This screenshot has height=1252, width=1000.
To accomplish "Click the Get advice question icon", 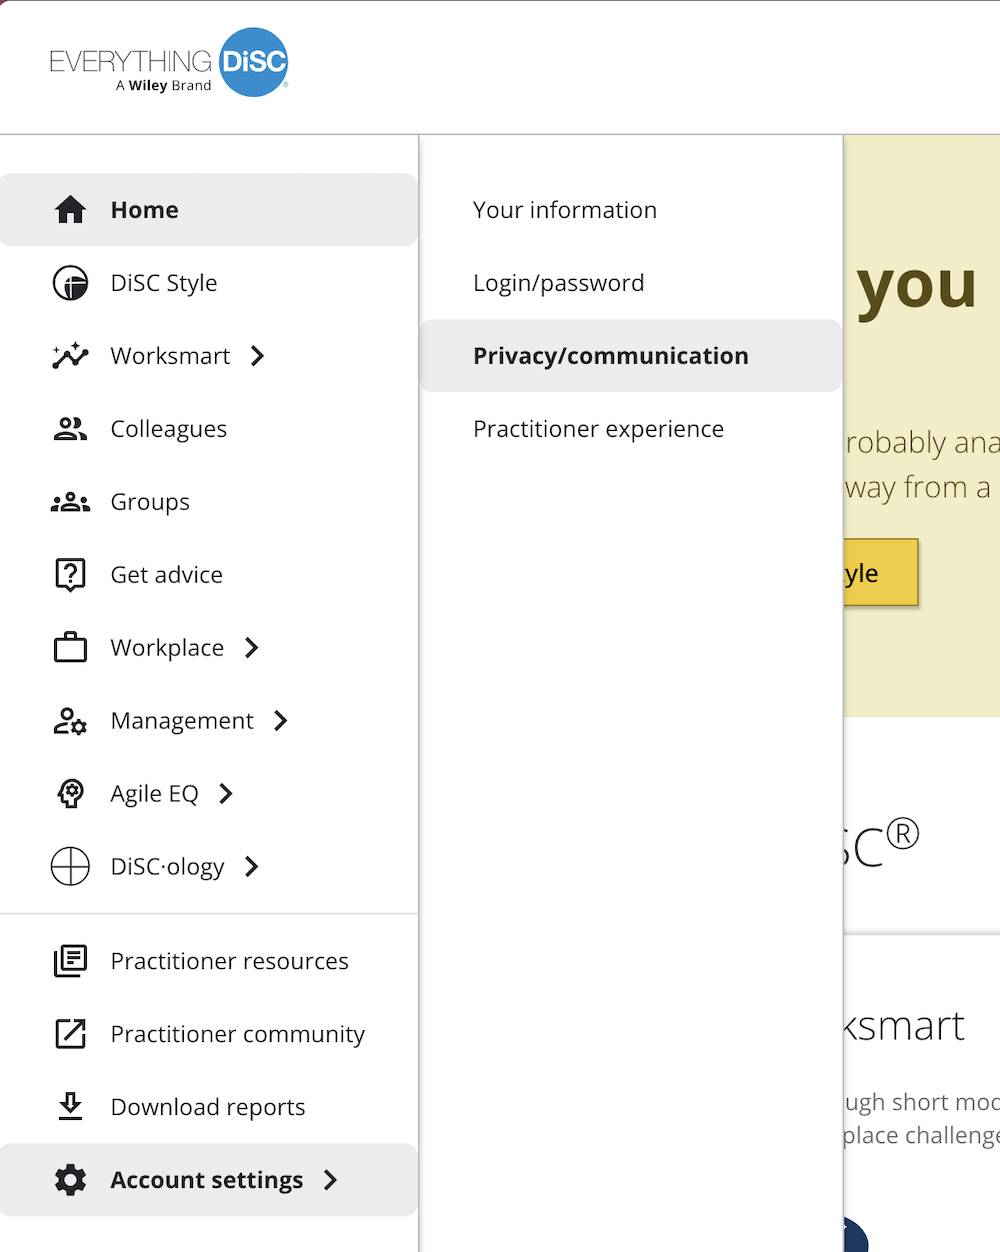I will [70, 575].
